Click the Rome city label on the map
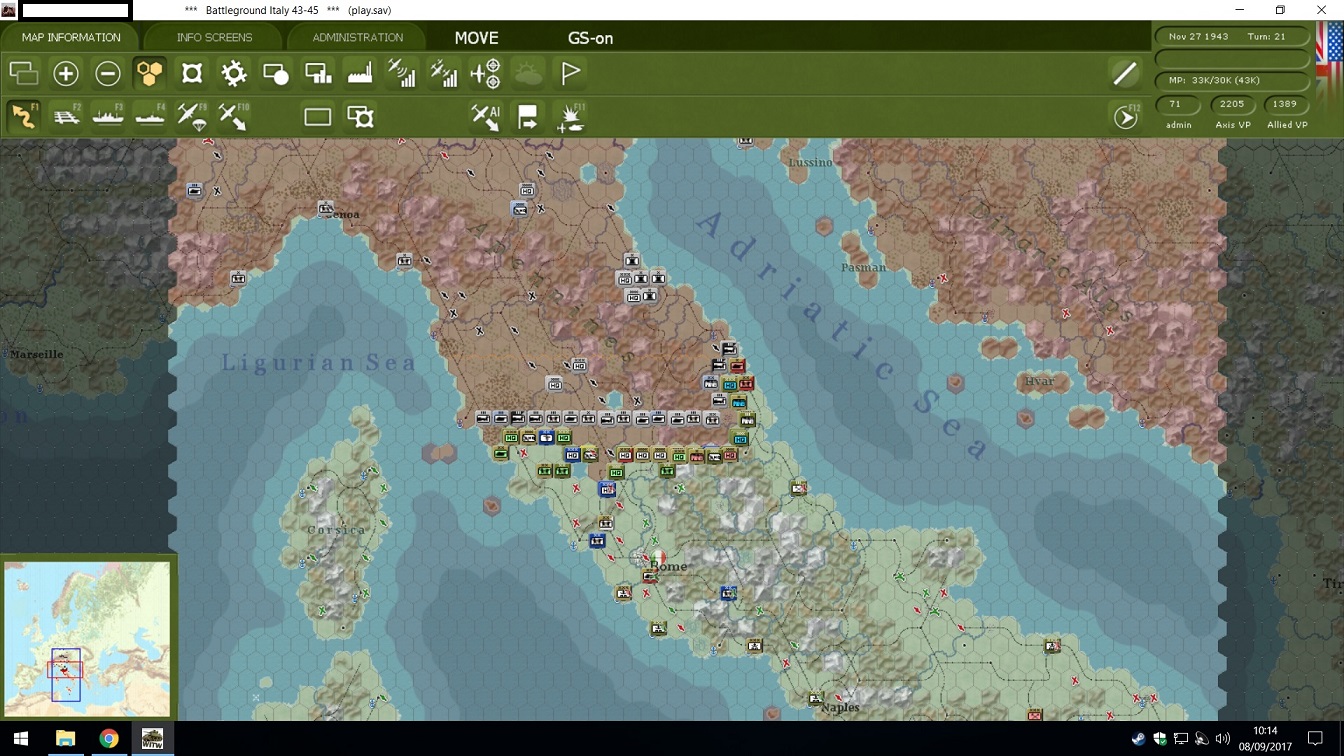 point(669,567)
